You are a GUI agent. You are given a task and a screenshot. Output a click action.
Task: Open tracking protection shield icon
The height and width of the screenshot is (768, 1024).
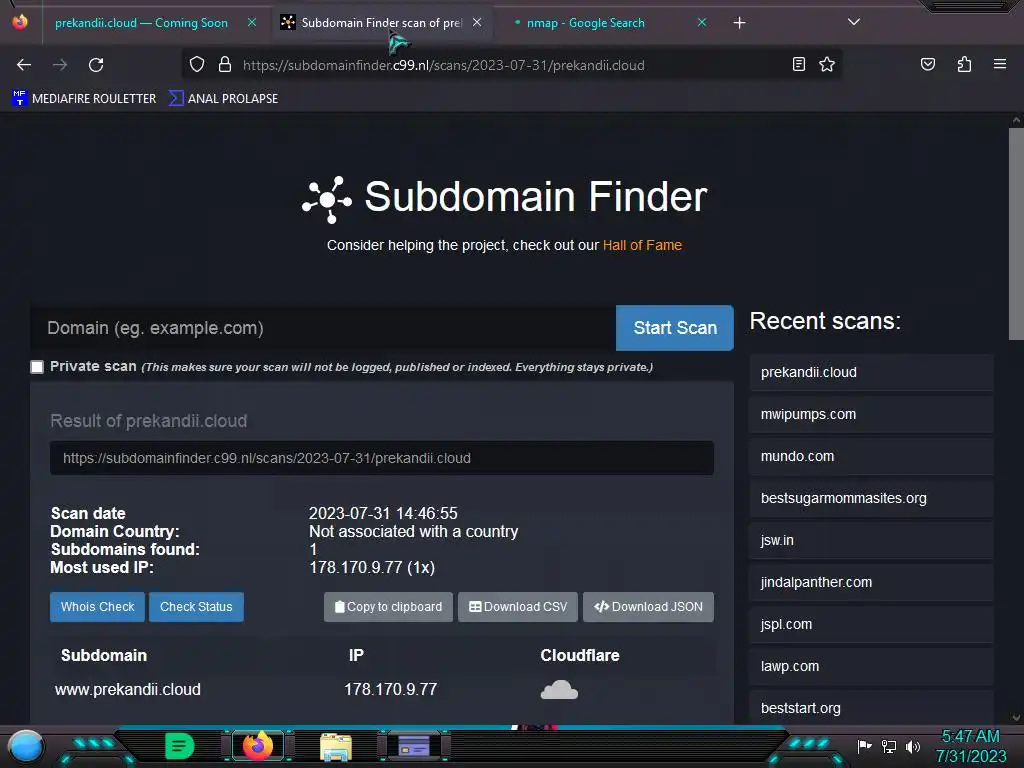tap(197, 65)
